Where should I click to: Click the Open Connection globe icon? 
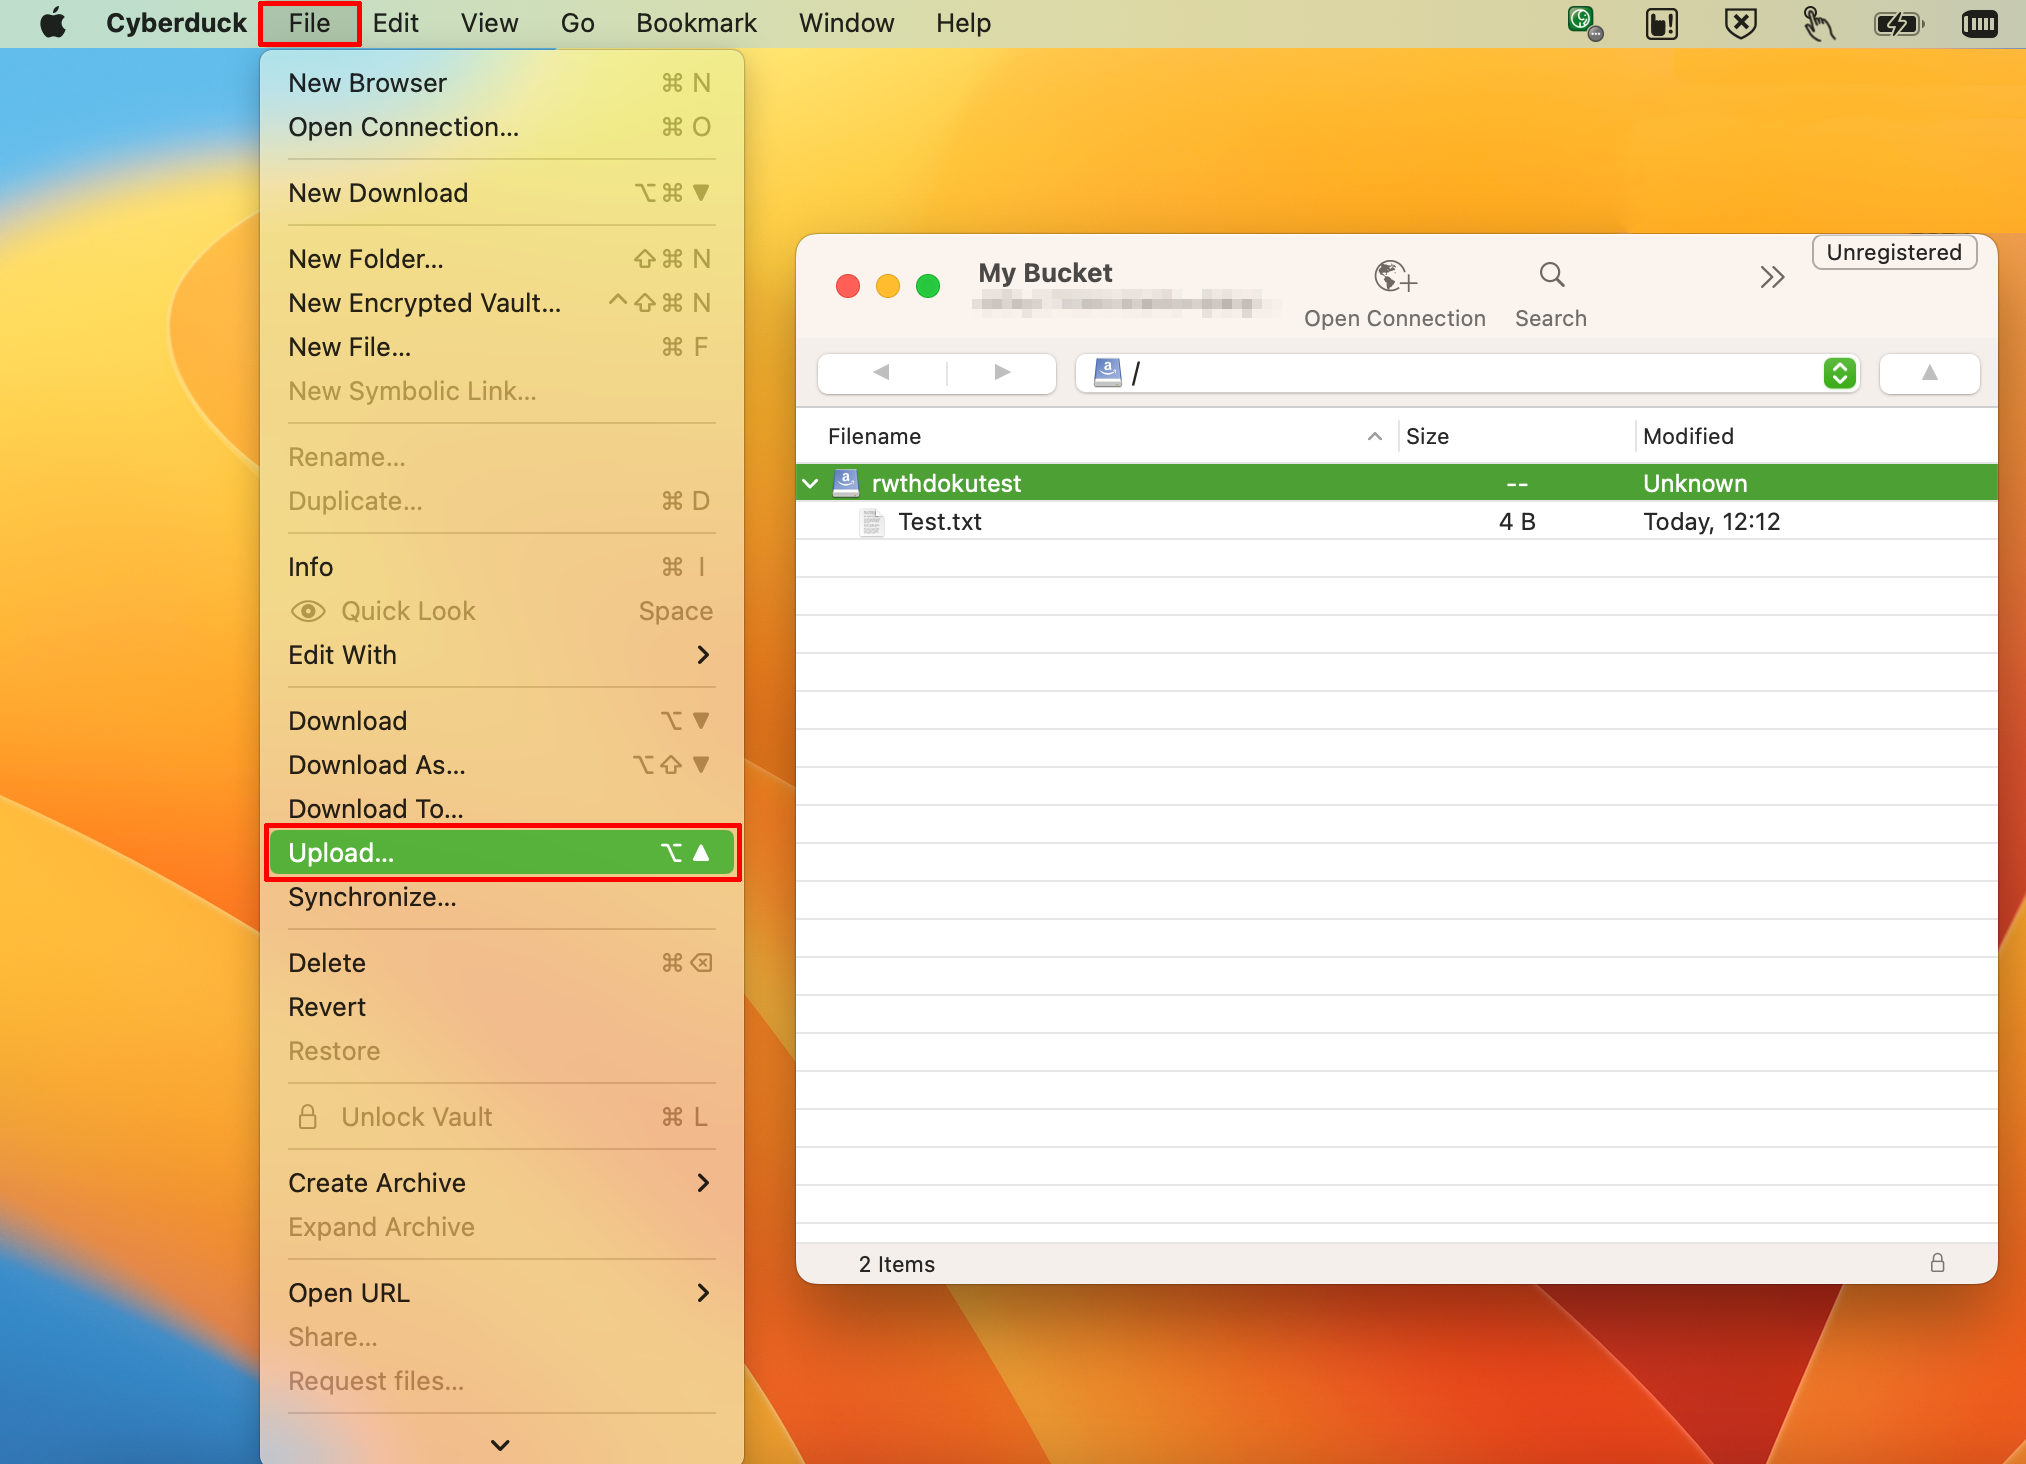pos(1395,276)
